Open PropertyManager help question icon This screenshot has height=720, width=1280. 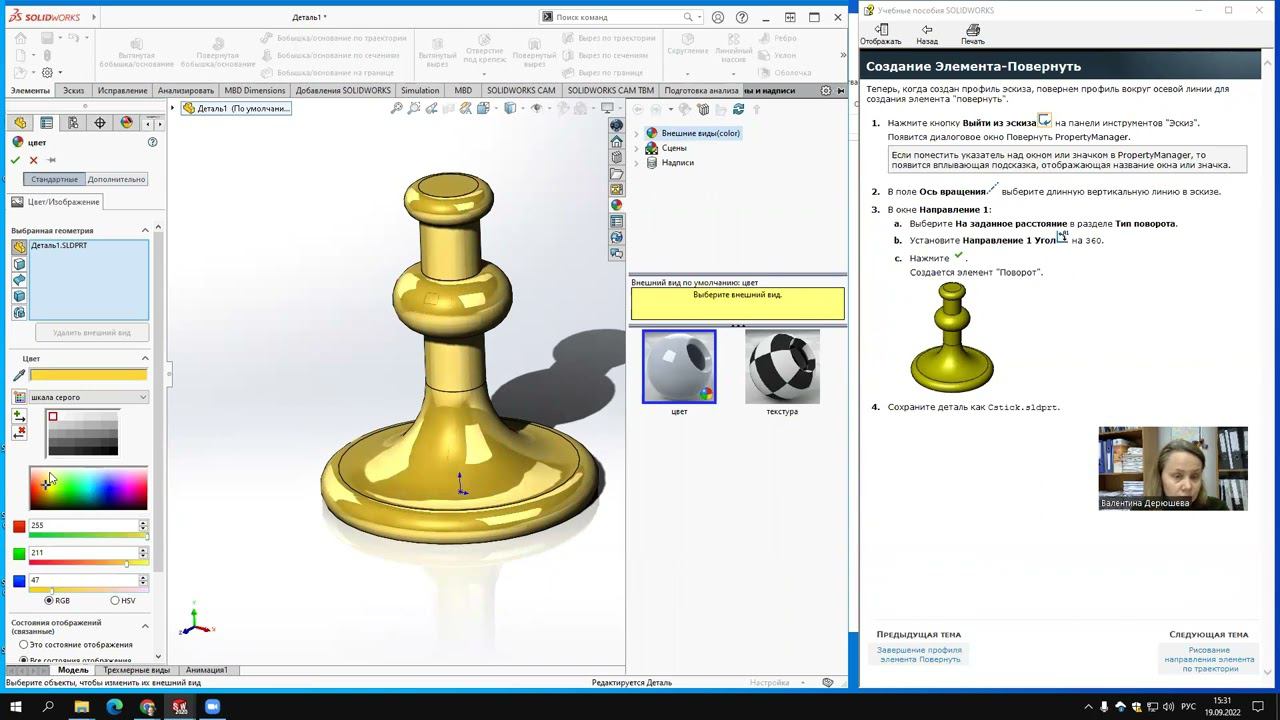pyautogui.click(x=153, y=142)
